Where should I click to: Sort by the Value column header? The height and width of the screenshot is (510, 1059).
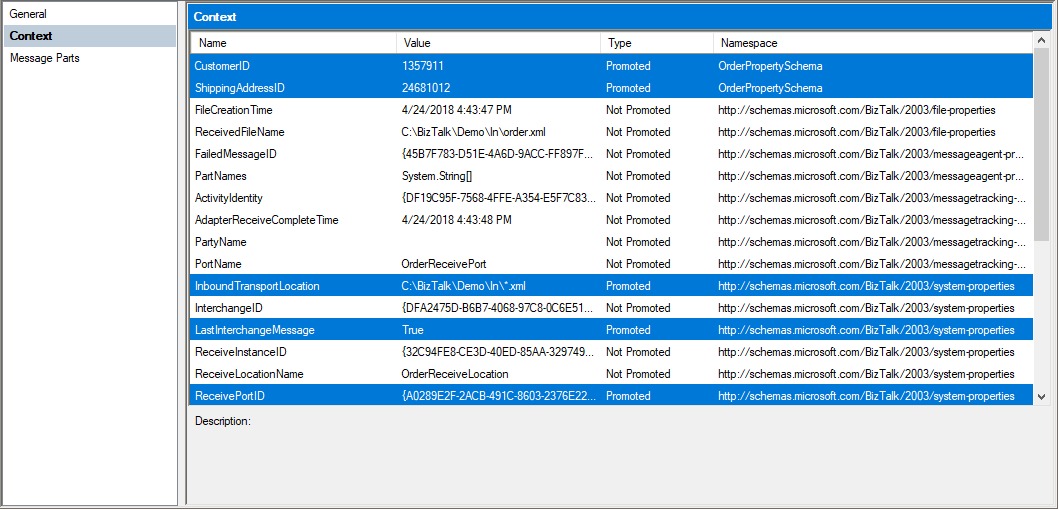point(498,43)
